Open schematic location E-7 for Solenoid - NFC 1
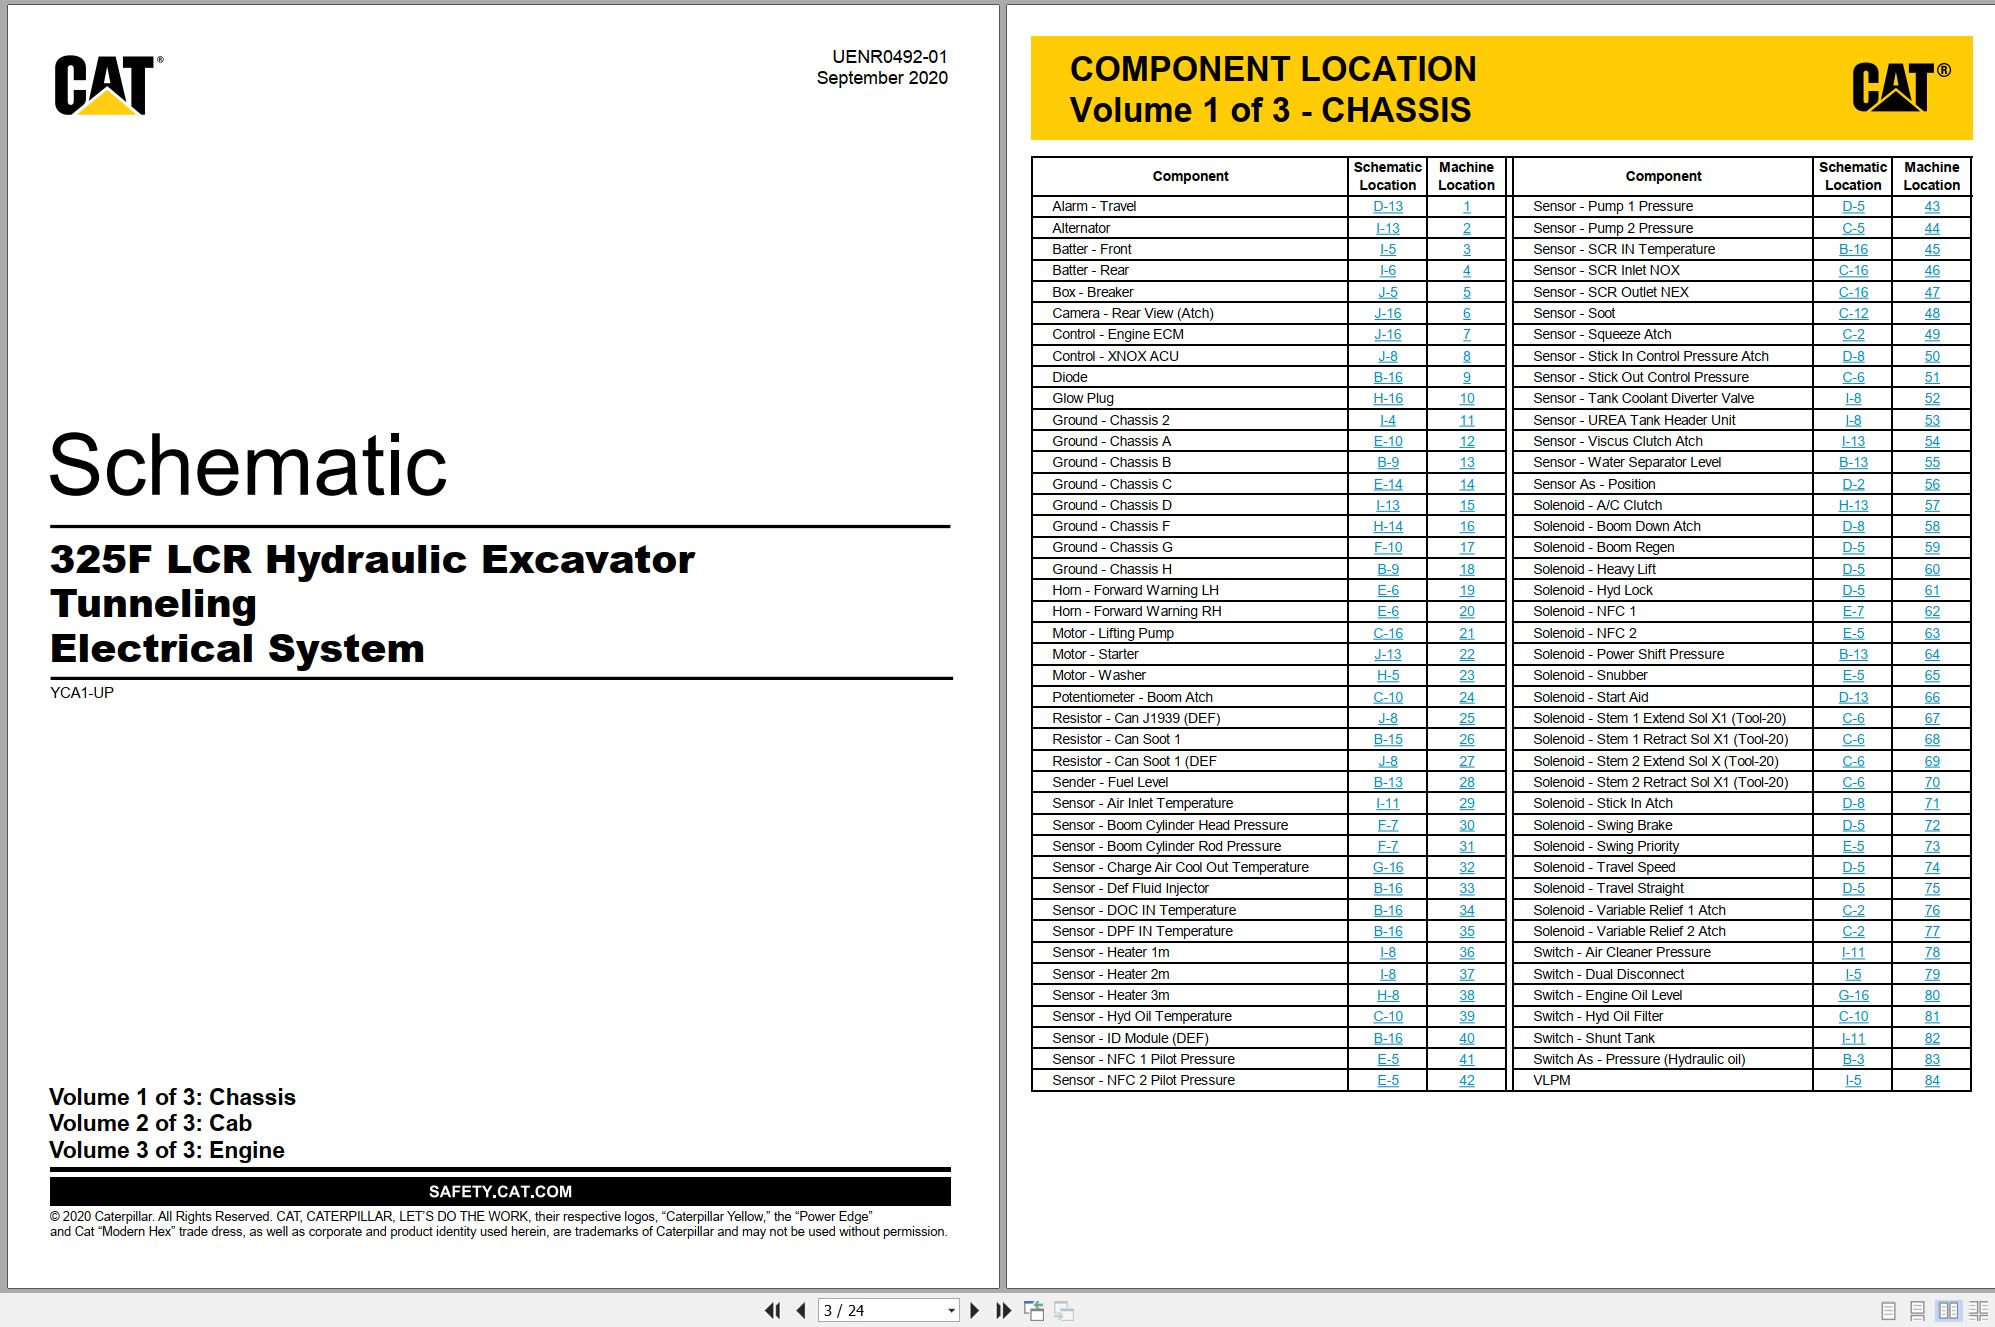 [1853, 611]
